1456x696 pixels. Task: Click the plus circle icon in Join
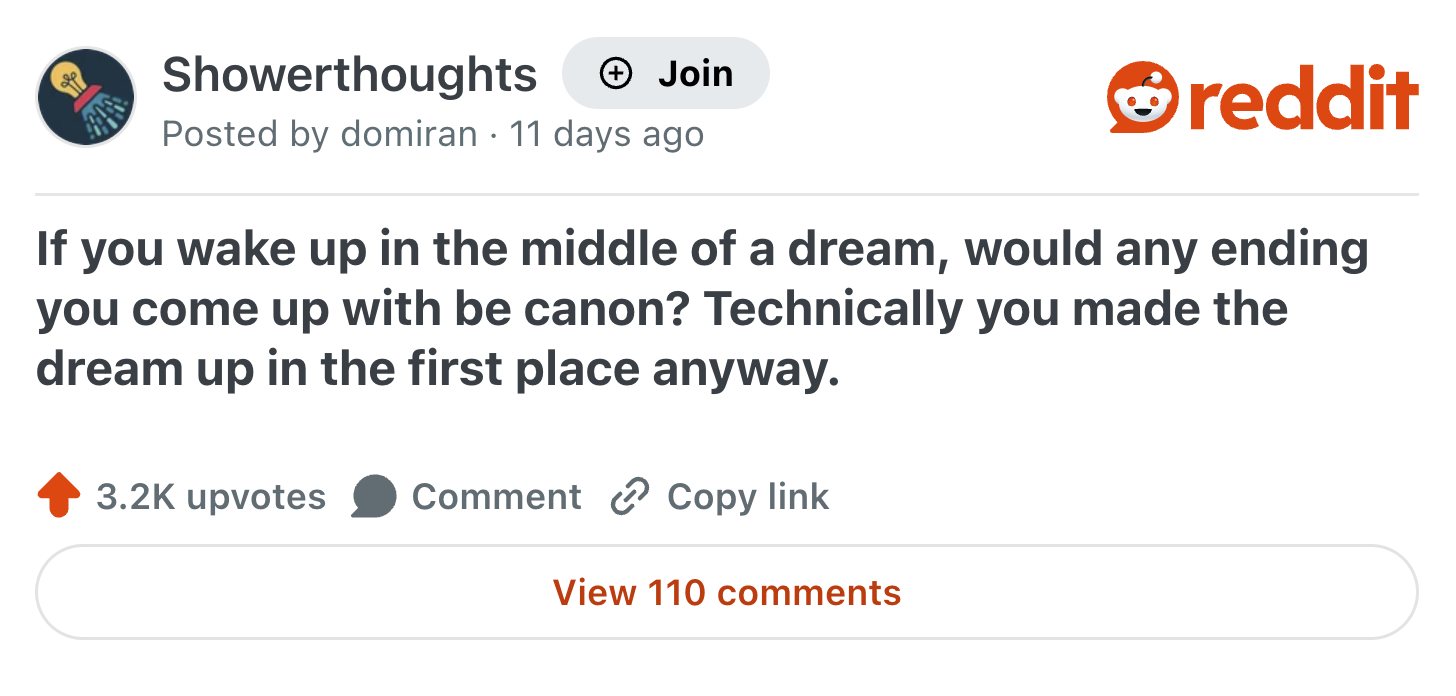(x=615, y=74)
